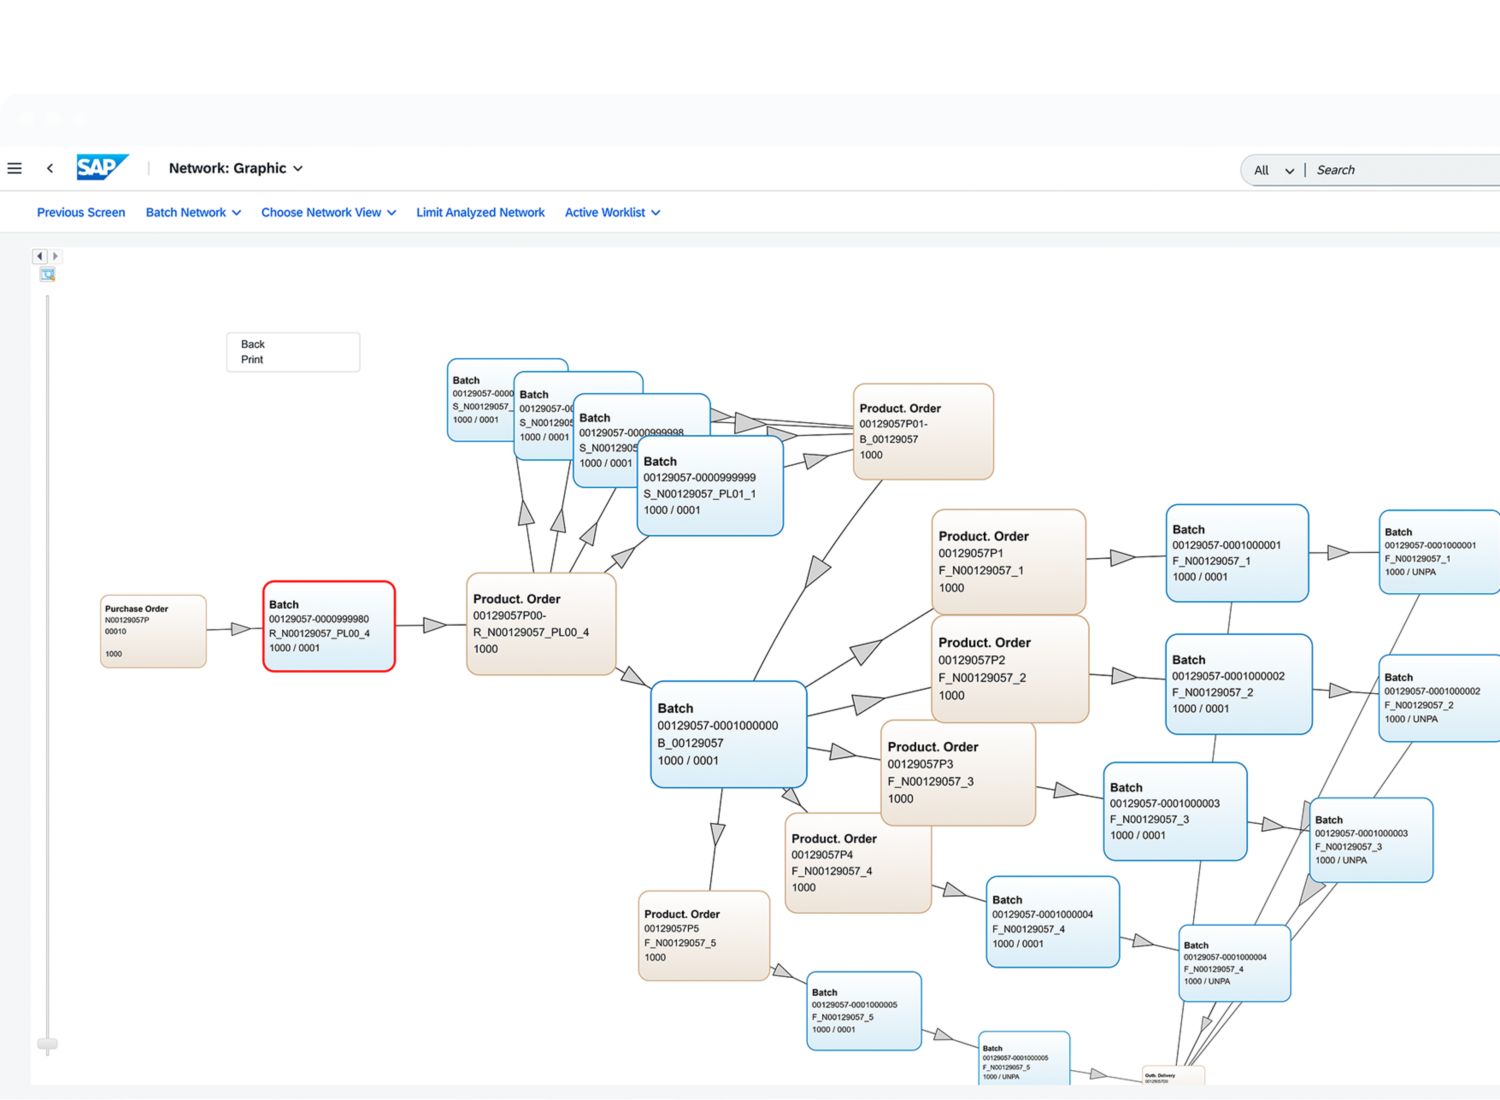Screen dimensions: 1500x1100
Task: Click Limit Analyzed Network
Action: point(480,212)
